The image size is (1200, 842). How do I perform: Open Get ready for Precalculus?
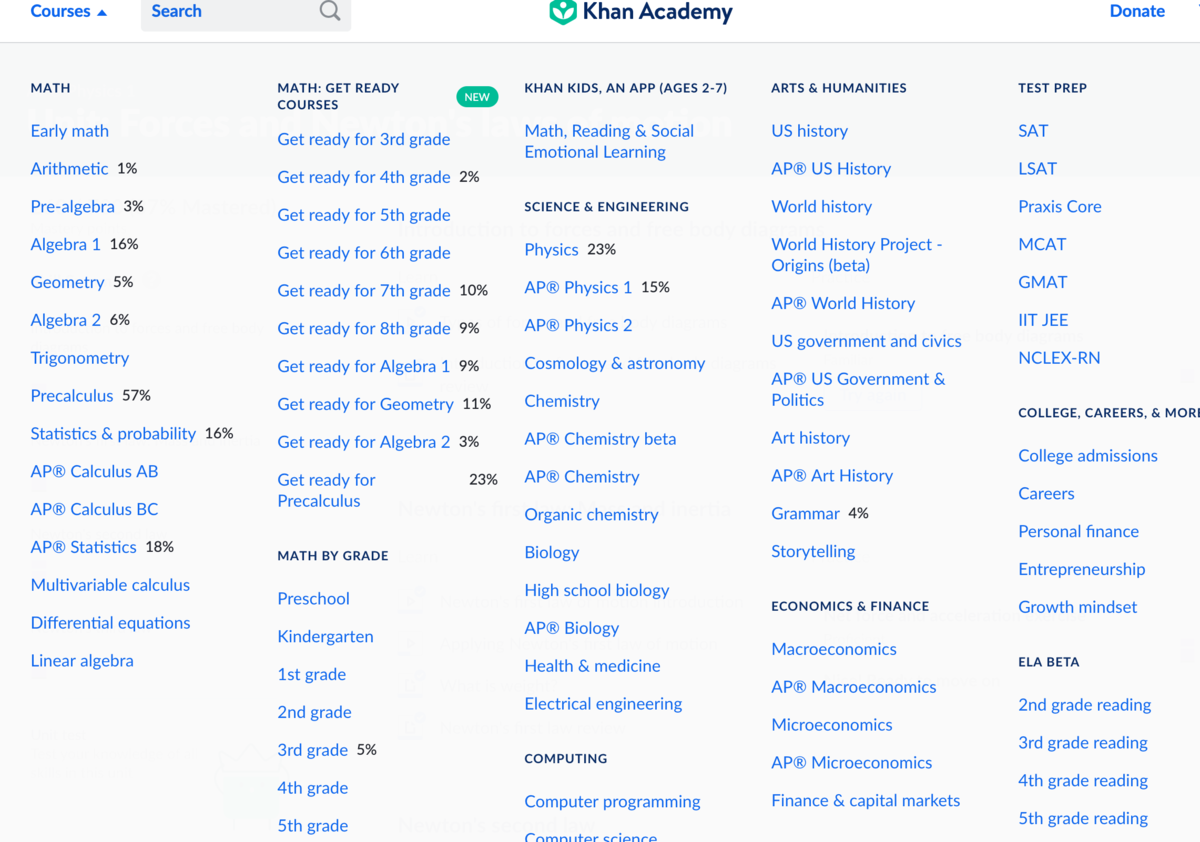pos(326,490)
